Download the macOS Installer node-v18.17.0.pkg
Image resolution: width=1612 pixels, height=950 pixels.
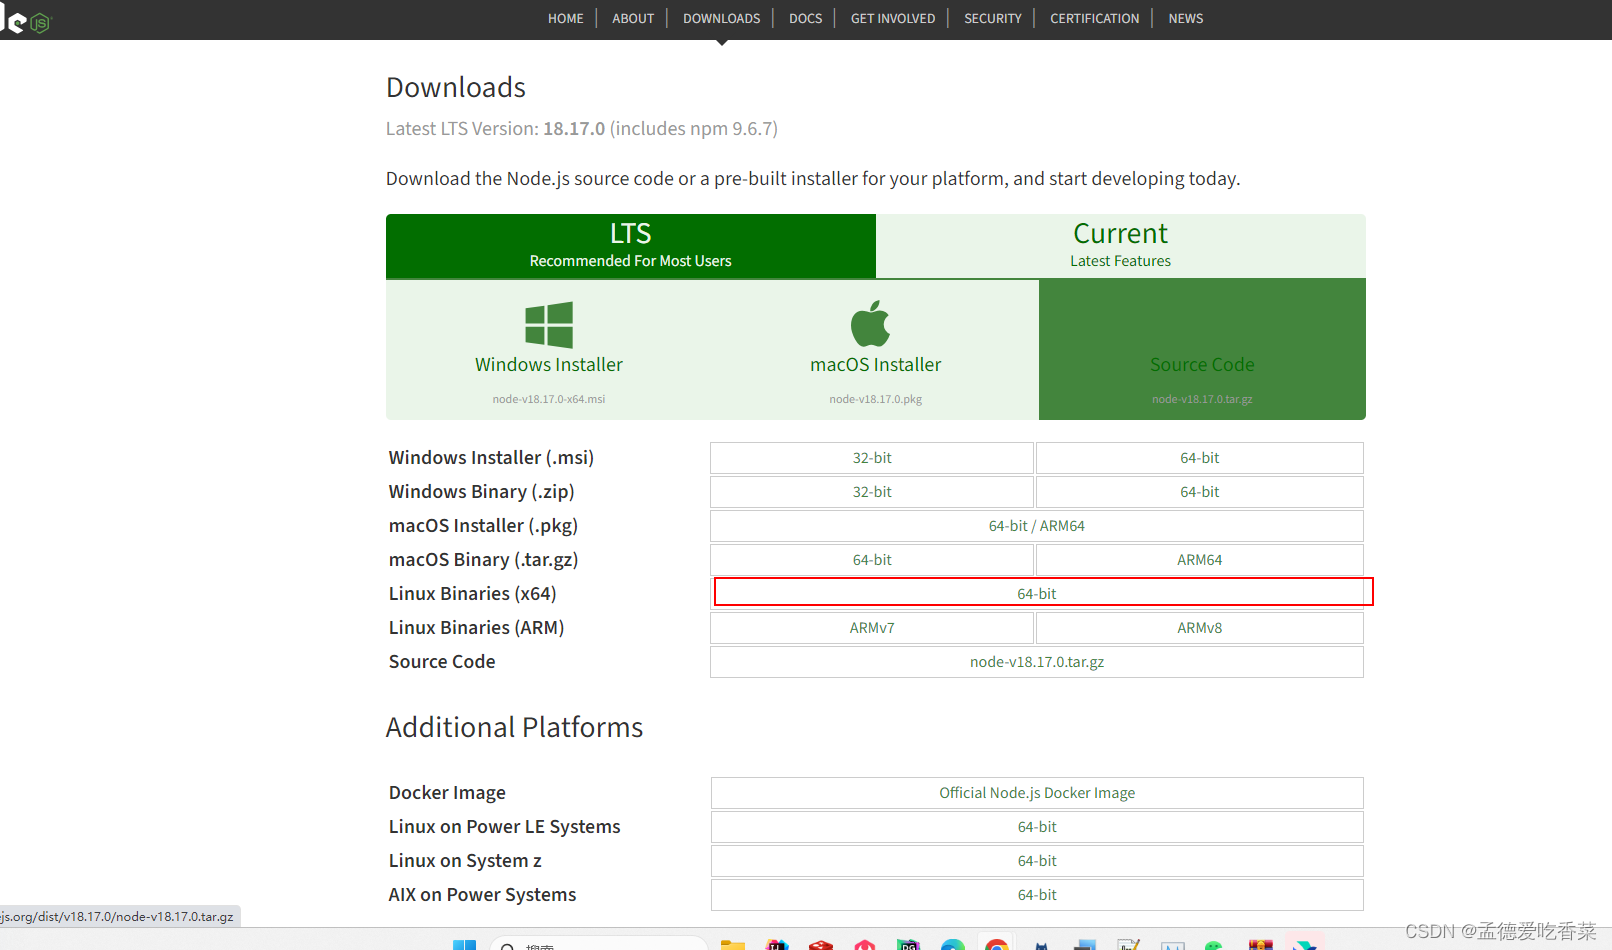(x=876, y=350)
